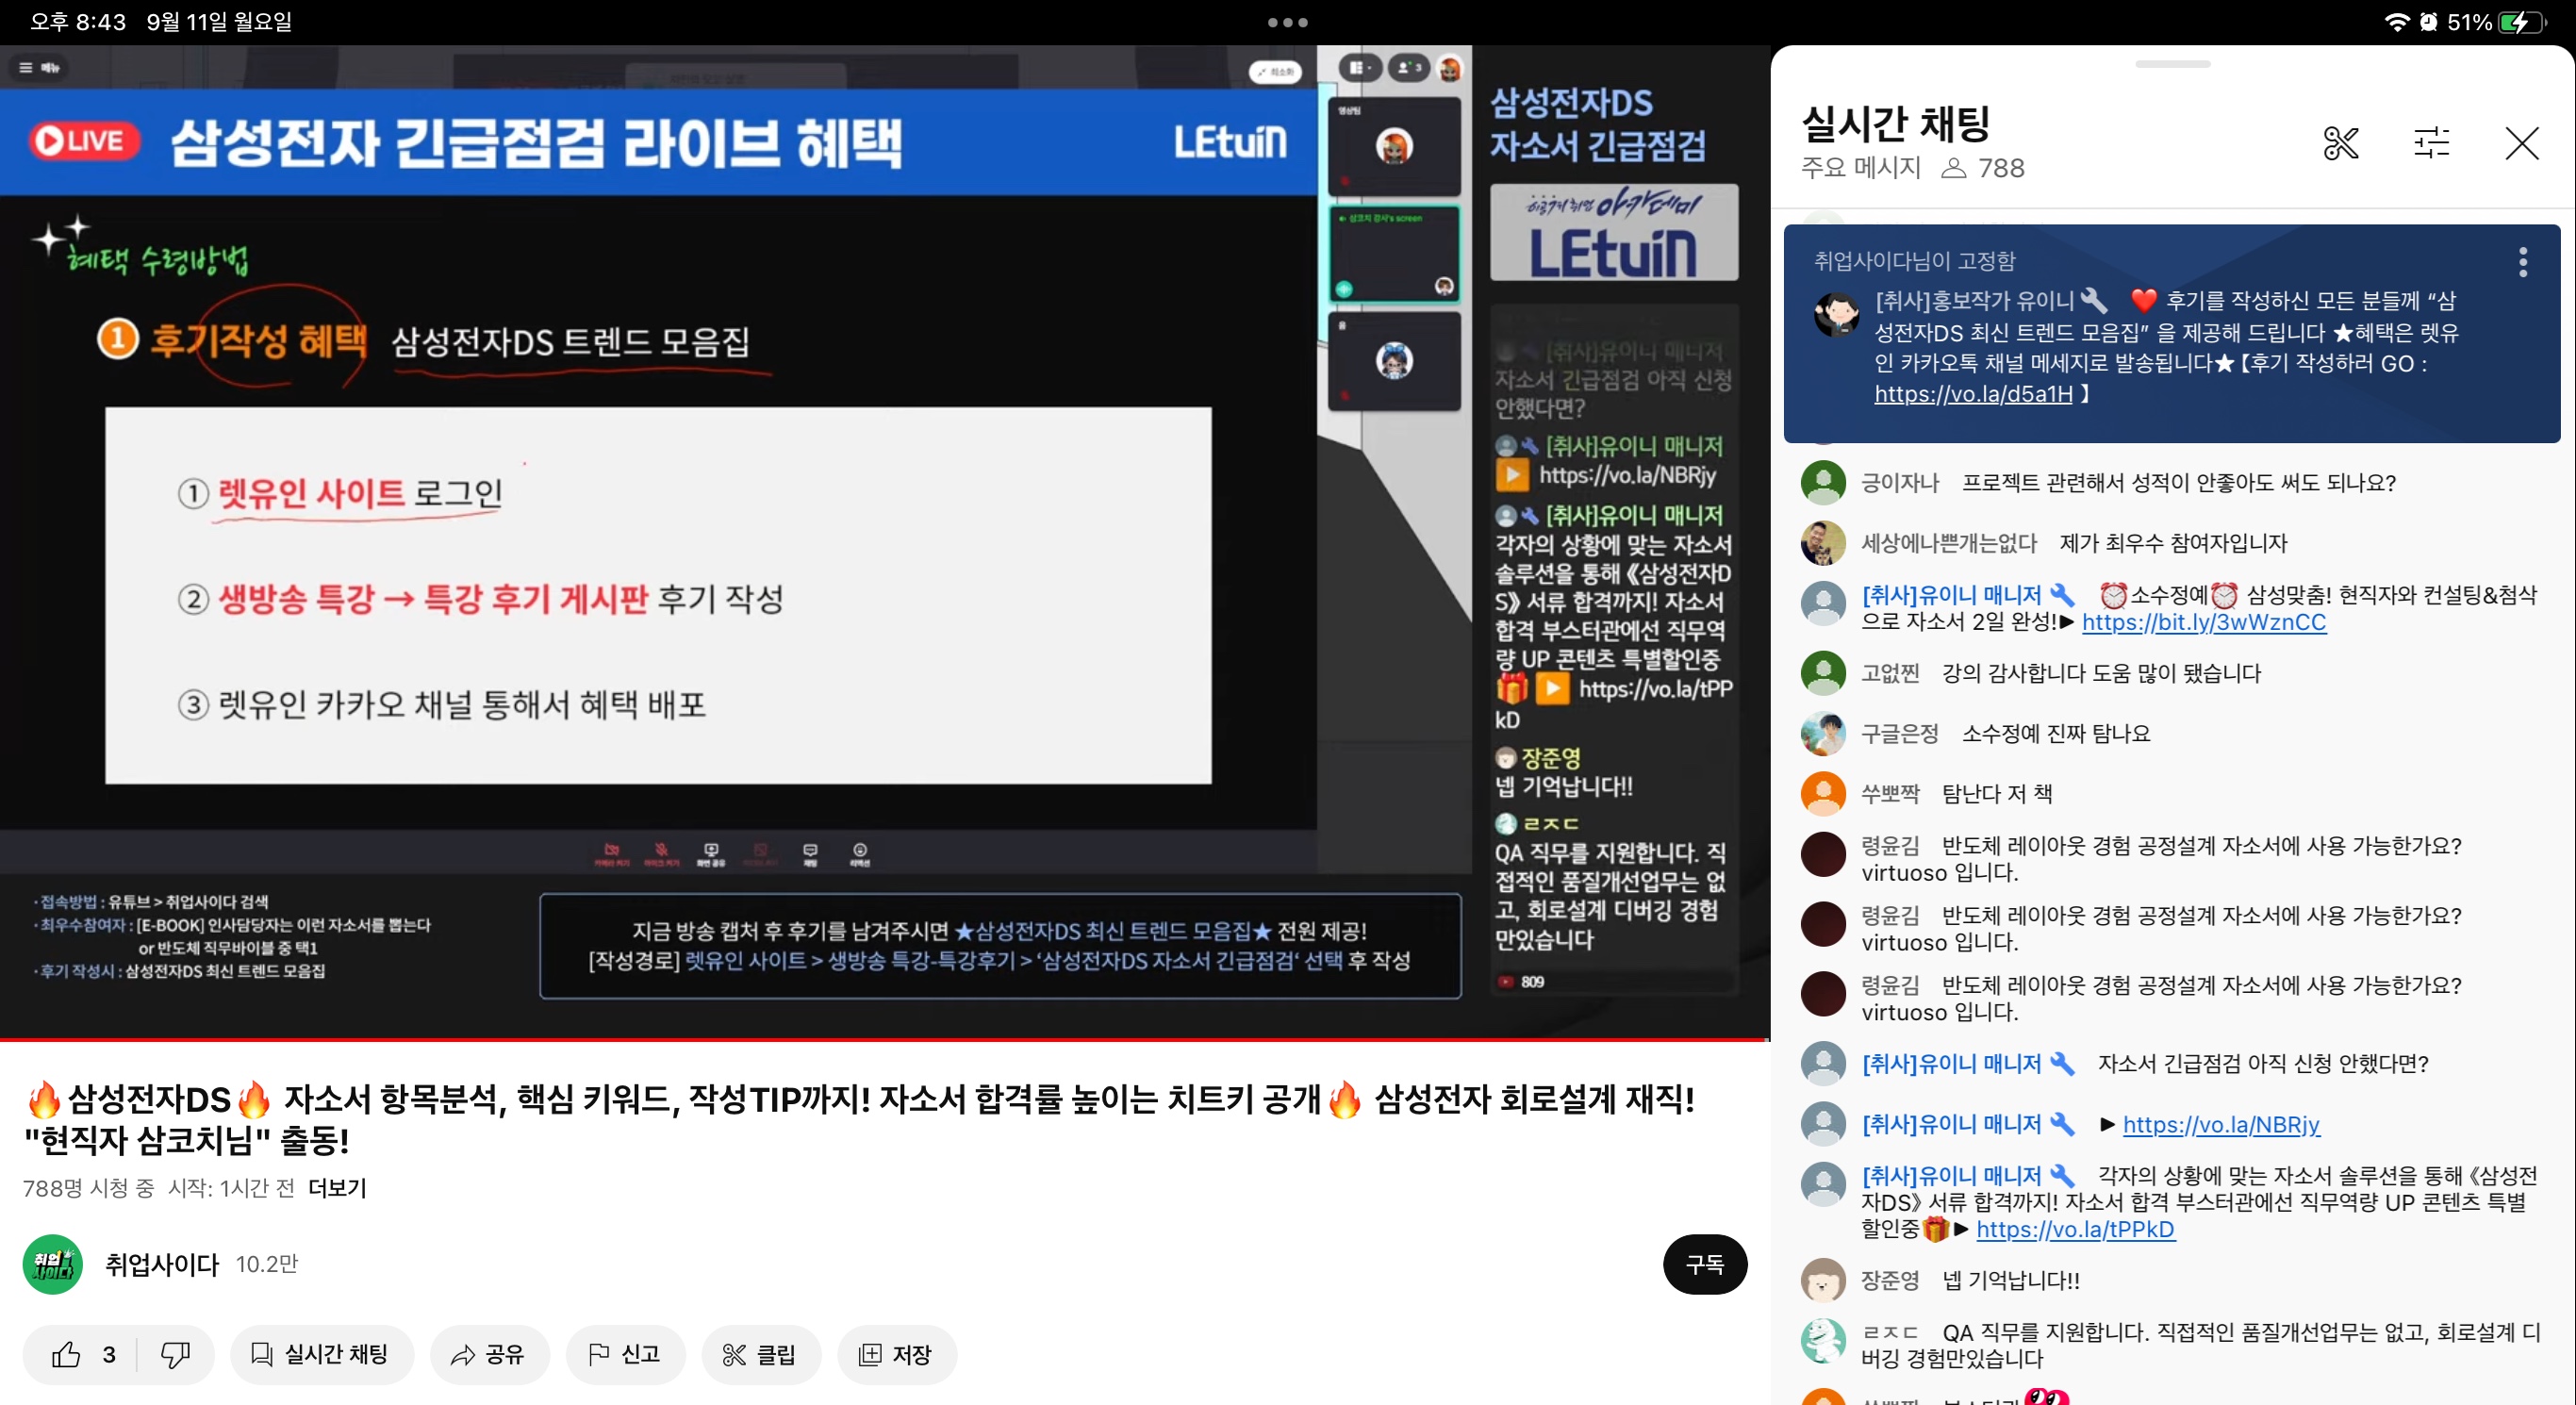Image resolution: width=2576 pixels, height=1405 pixels.
Task: Open 고없찐 user avatar in chat
Action: point(1823,673)
